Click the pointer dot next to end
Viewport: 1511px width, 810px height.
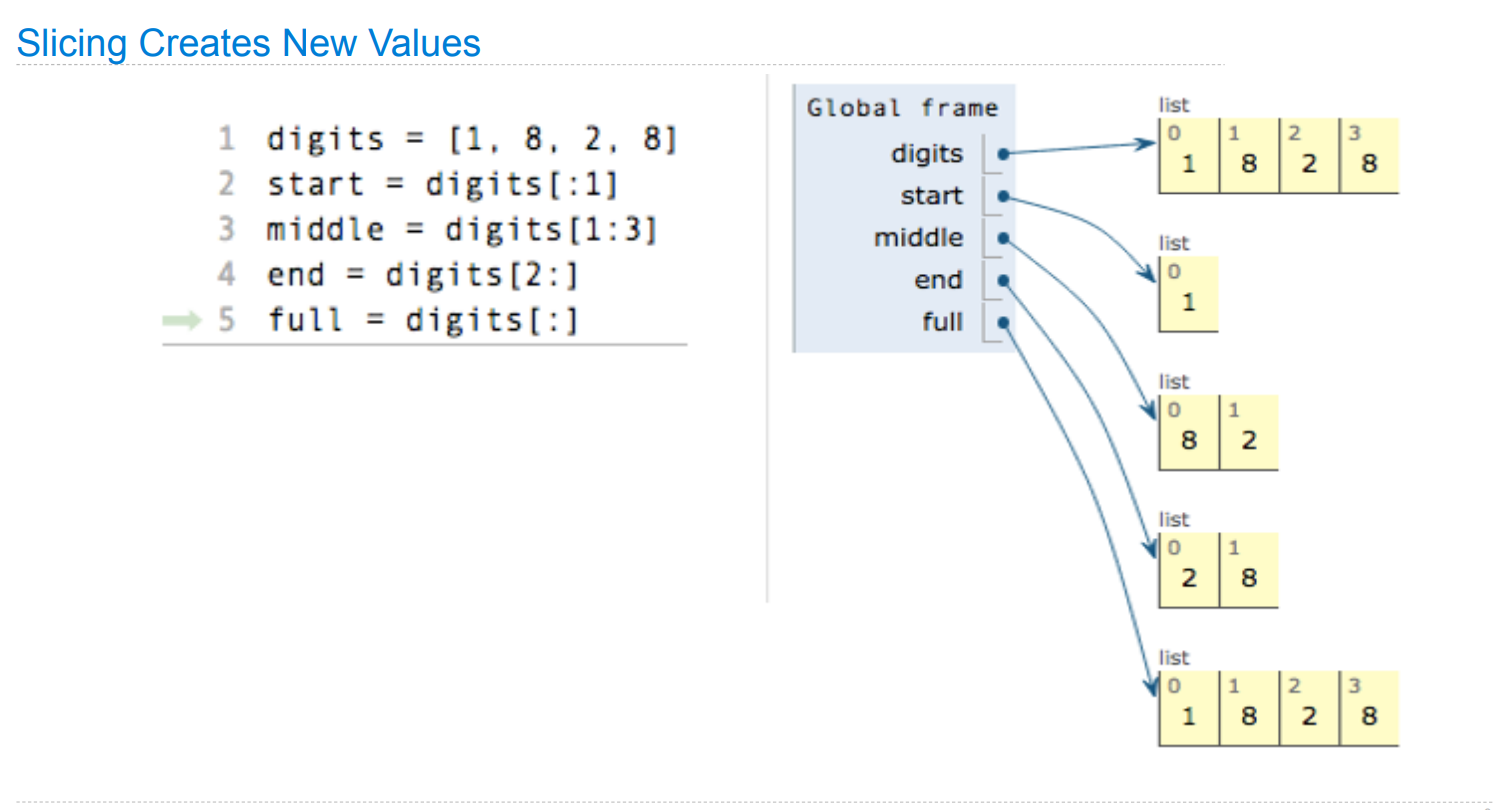[x=1002, y=281]
